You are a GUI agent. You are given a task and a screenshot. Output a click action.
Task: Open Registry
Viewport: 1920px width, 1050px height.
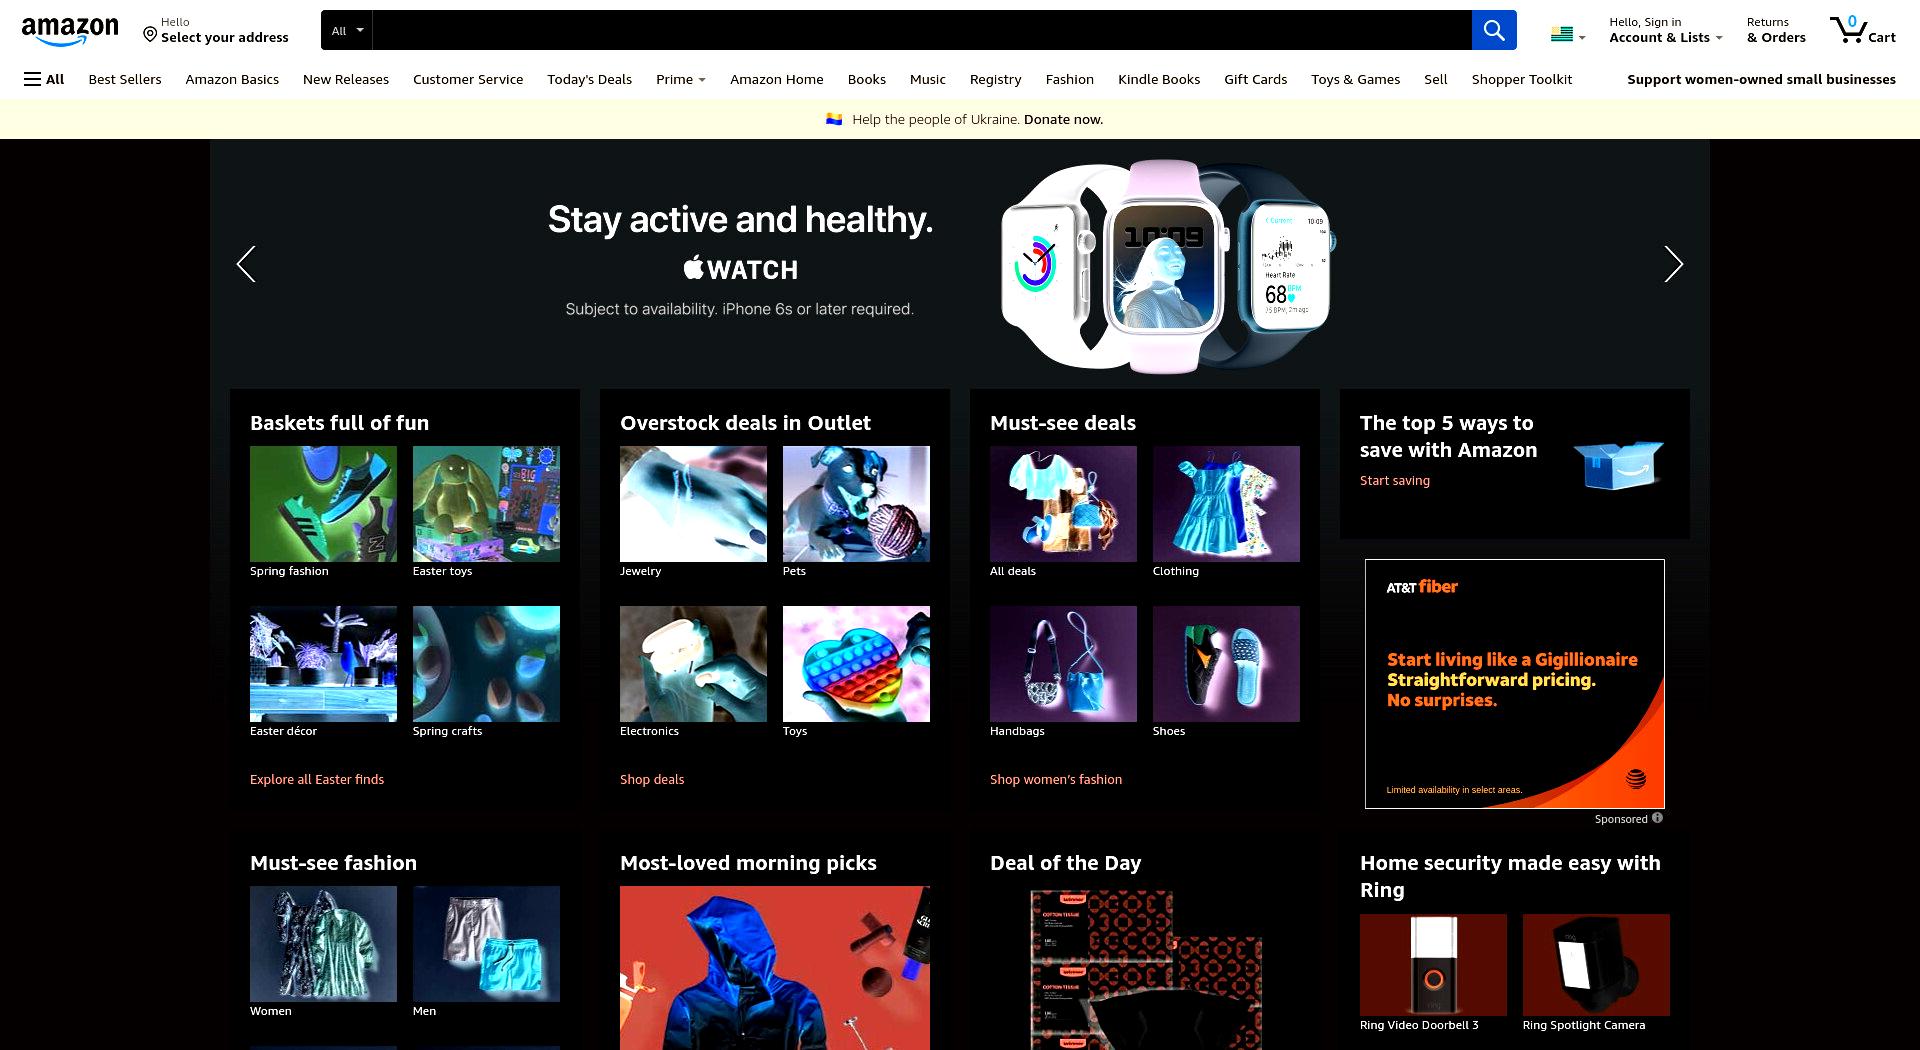995,79
